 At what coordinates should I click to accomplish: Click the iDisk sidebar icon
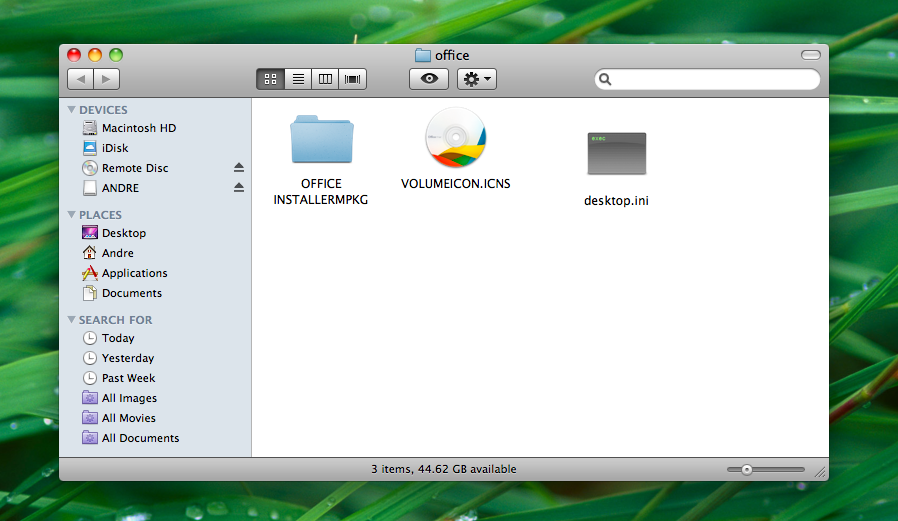pos(89,148)
